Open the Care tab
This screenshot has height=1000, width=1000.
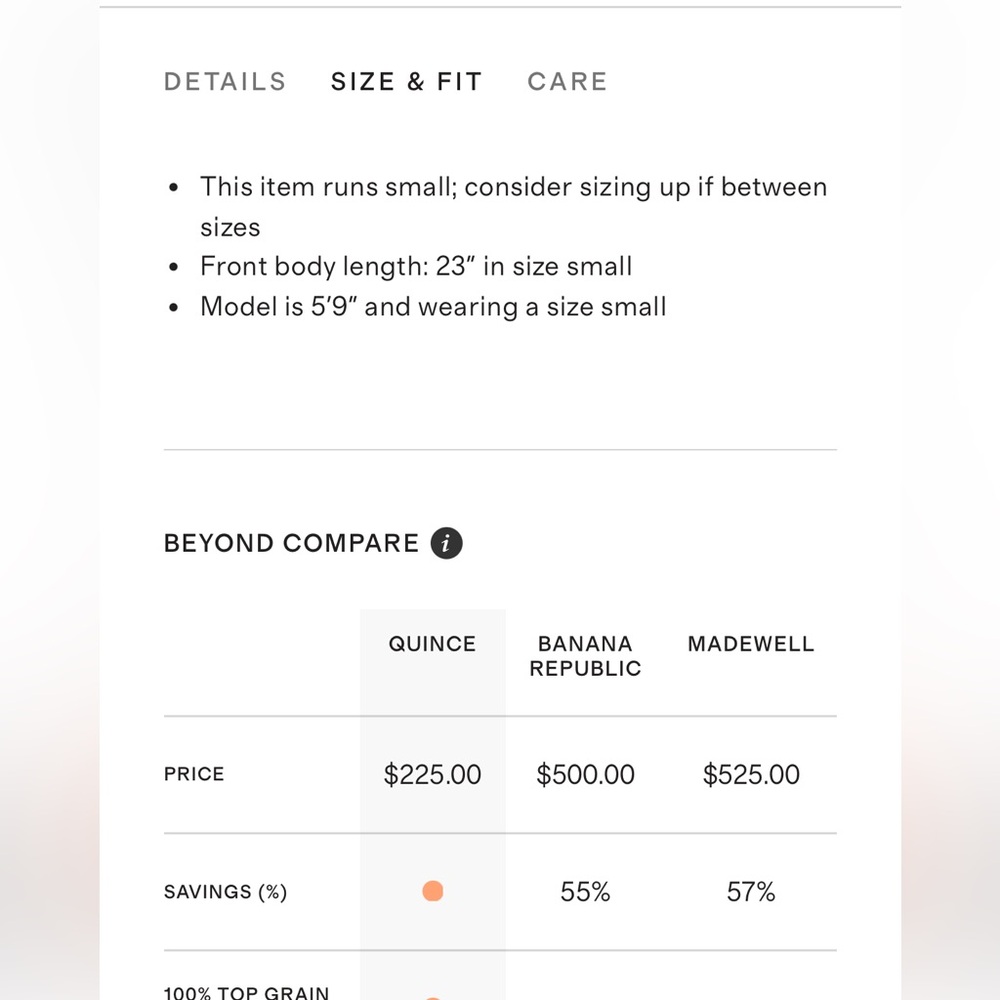[x=568, y=82]
